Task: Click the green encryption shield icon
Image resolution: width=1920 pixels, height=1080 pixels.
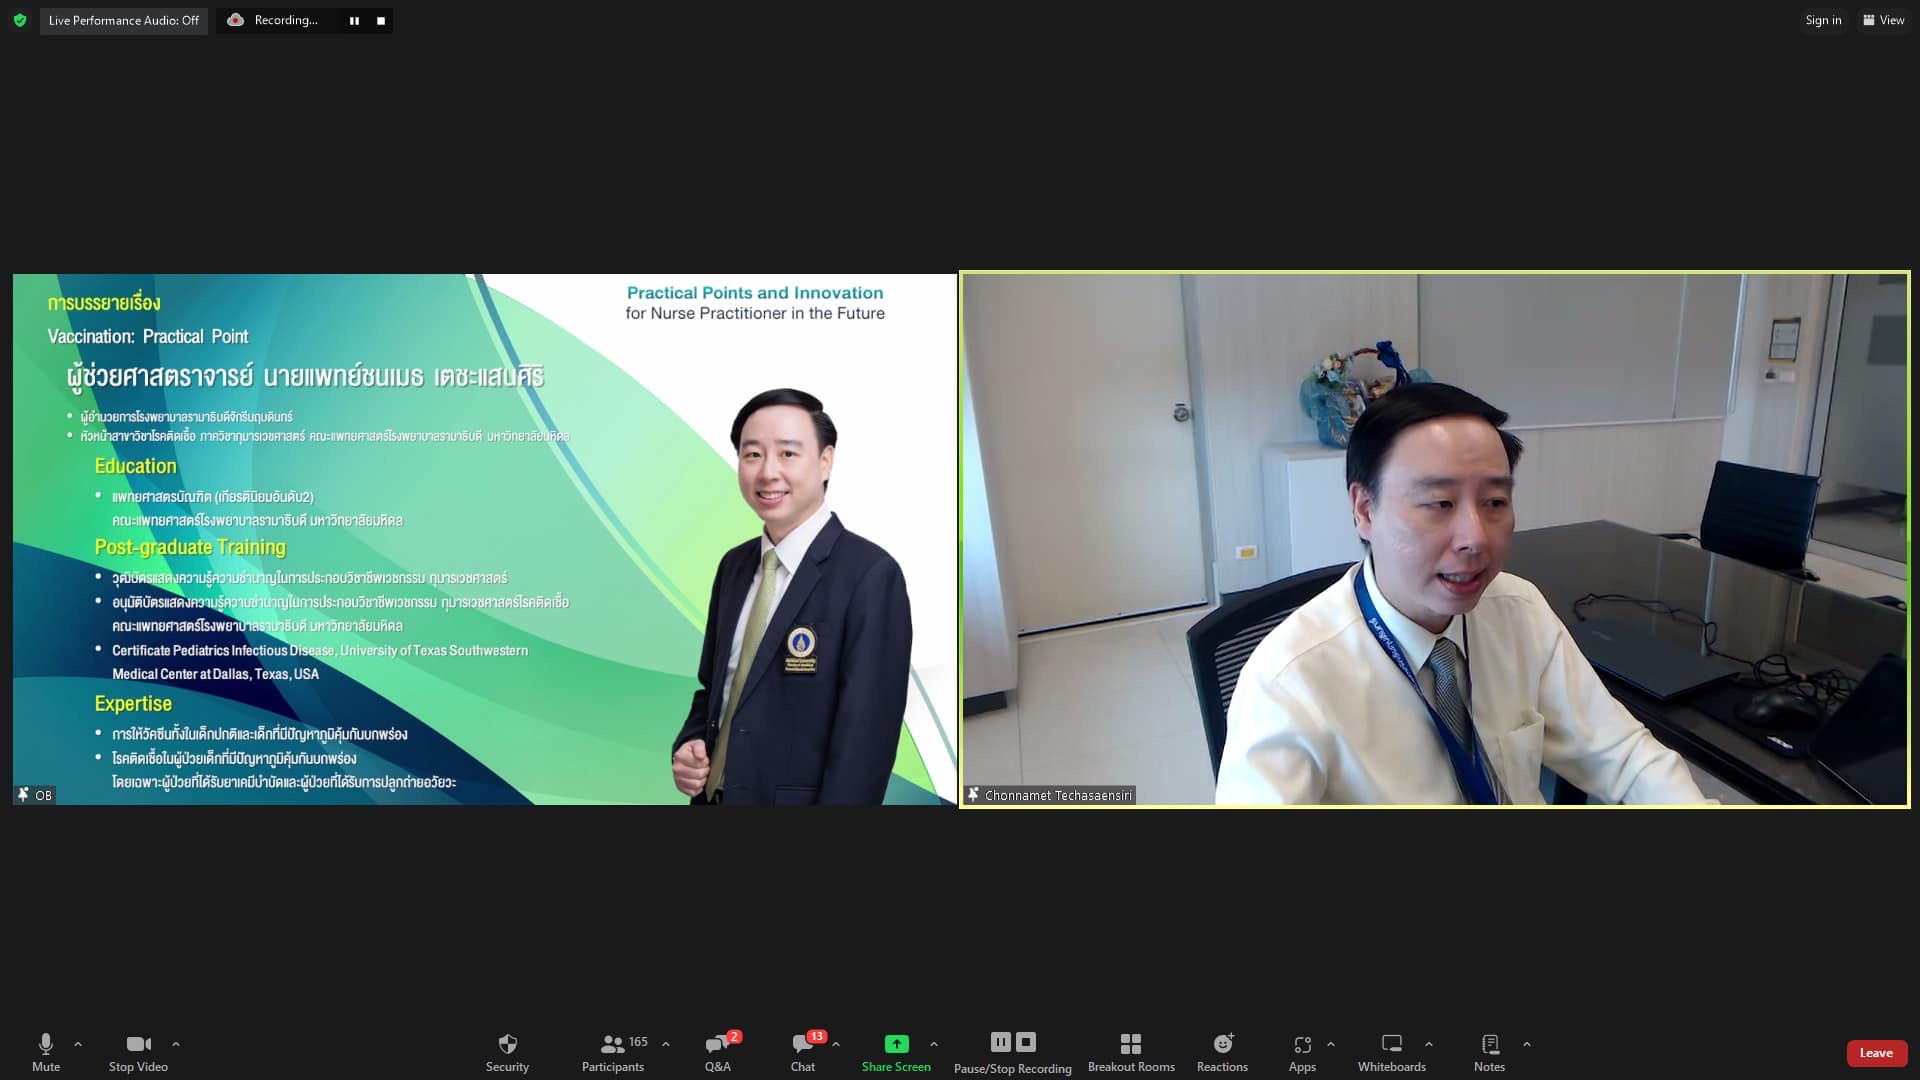Action: pyautogui.click(x=20, y=20)
